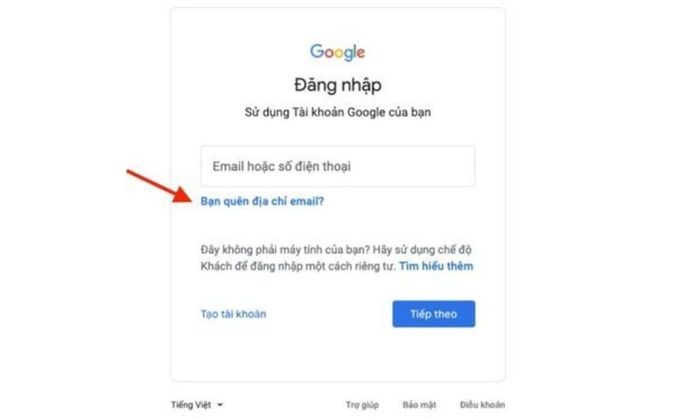Open the Điều khoản footer link
This screenshot has width=700, height=420.
pos(482,405)
